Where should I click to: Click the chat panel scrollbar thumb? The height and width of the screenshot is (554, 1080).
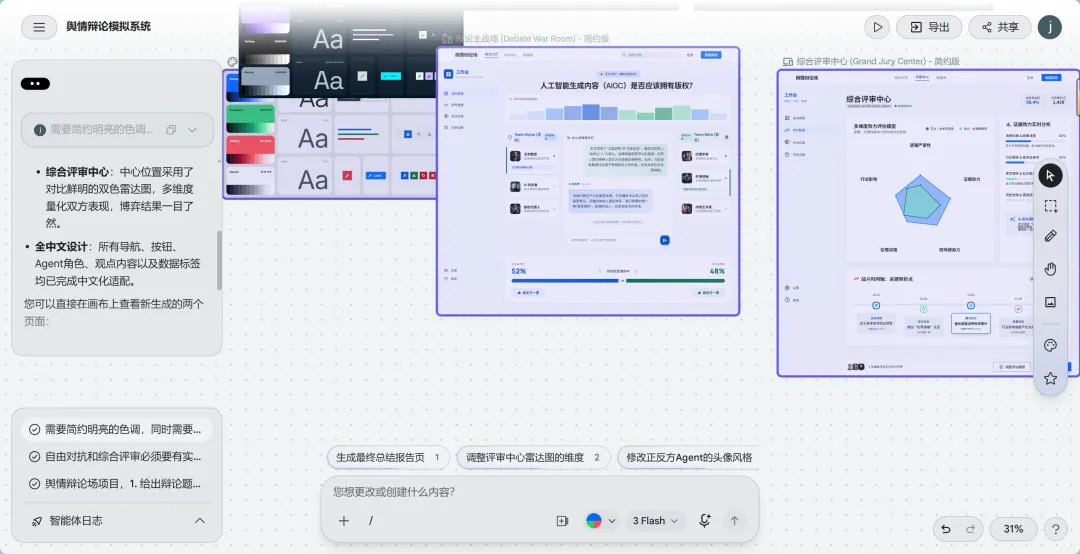219,260
